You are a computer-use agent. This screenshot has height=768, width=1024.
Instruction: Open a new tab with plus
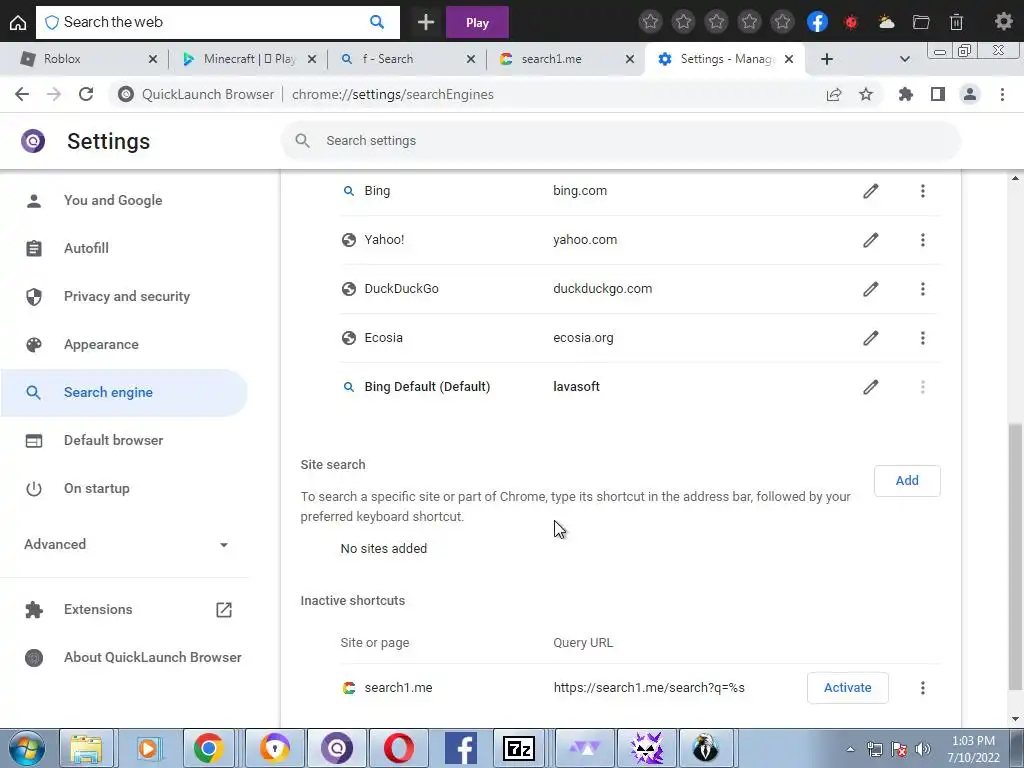[827, 59]
